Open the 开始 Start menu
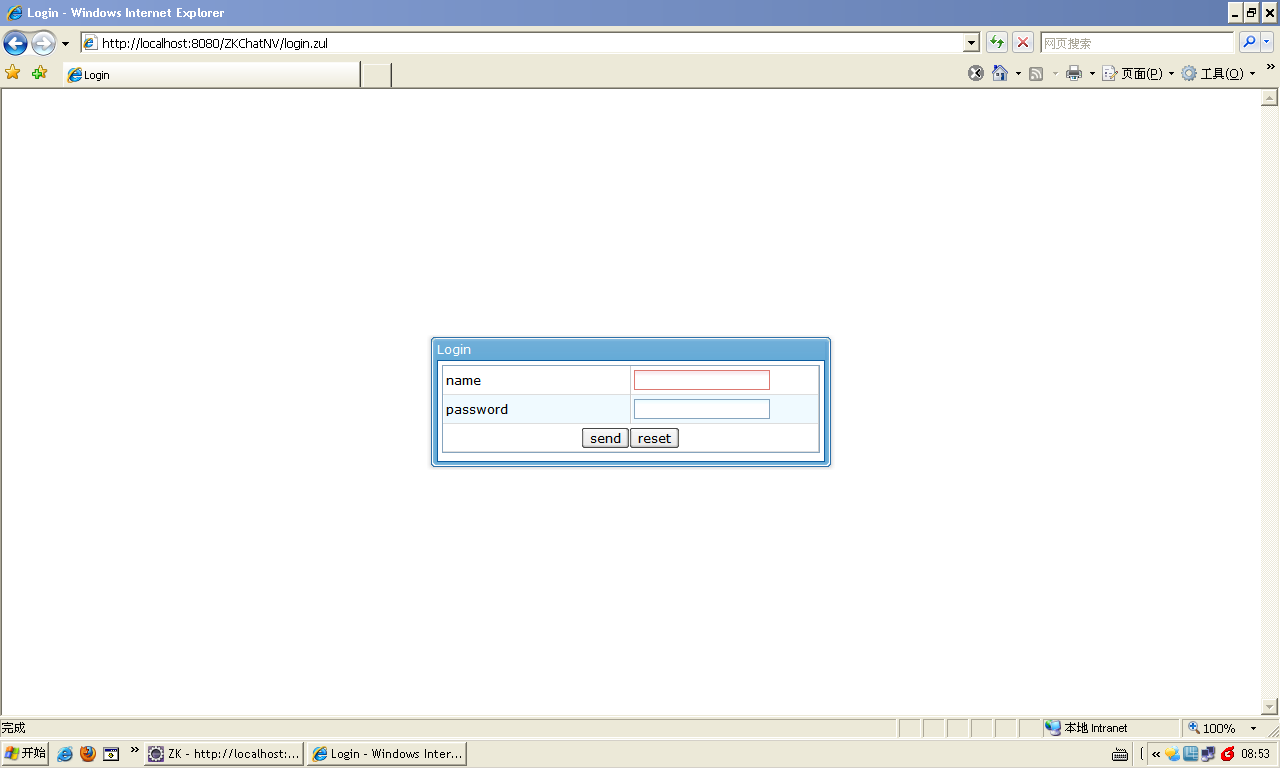The width and height of the screenshot is (1280, 768). pos(25,753)
